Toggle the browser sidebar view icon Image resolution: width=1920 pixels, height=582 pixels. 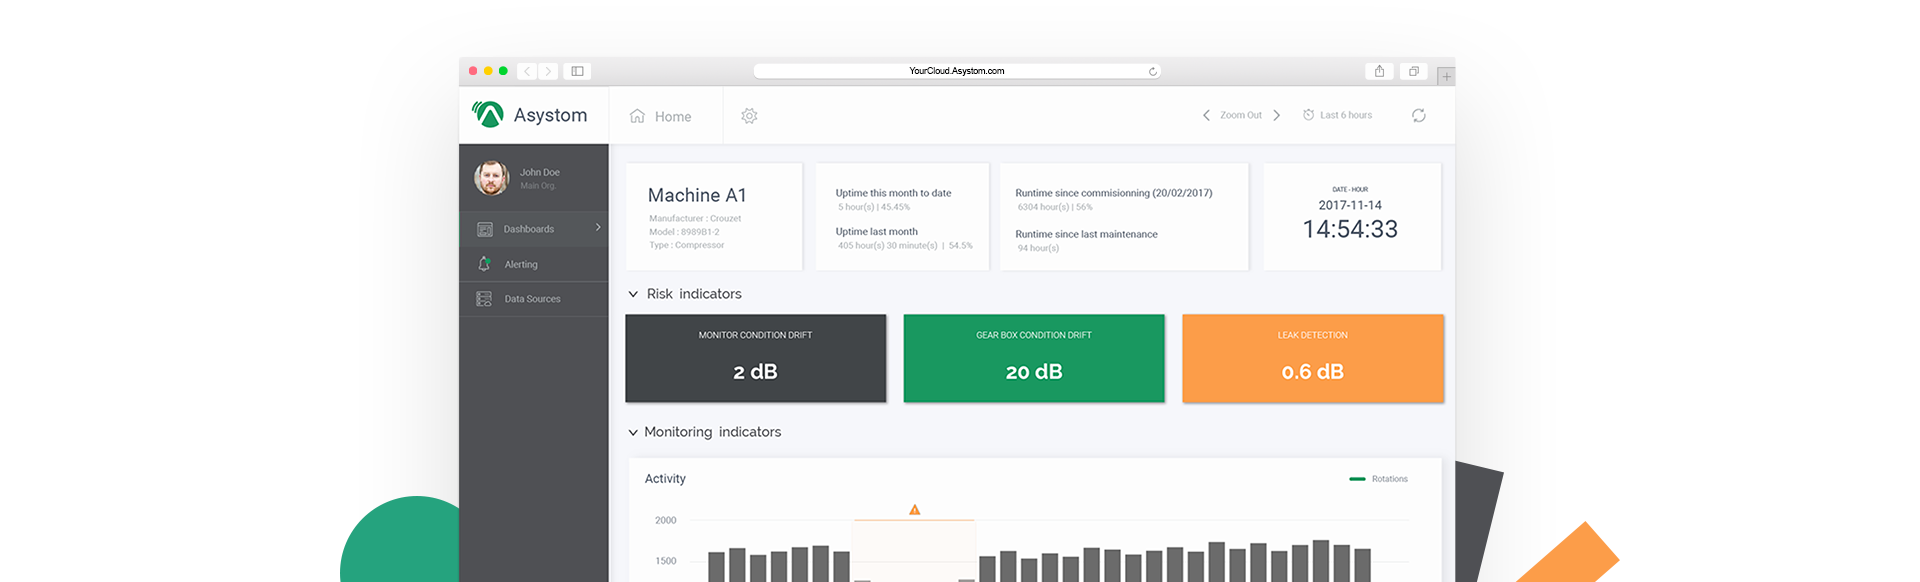[x=577, y=71]
